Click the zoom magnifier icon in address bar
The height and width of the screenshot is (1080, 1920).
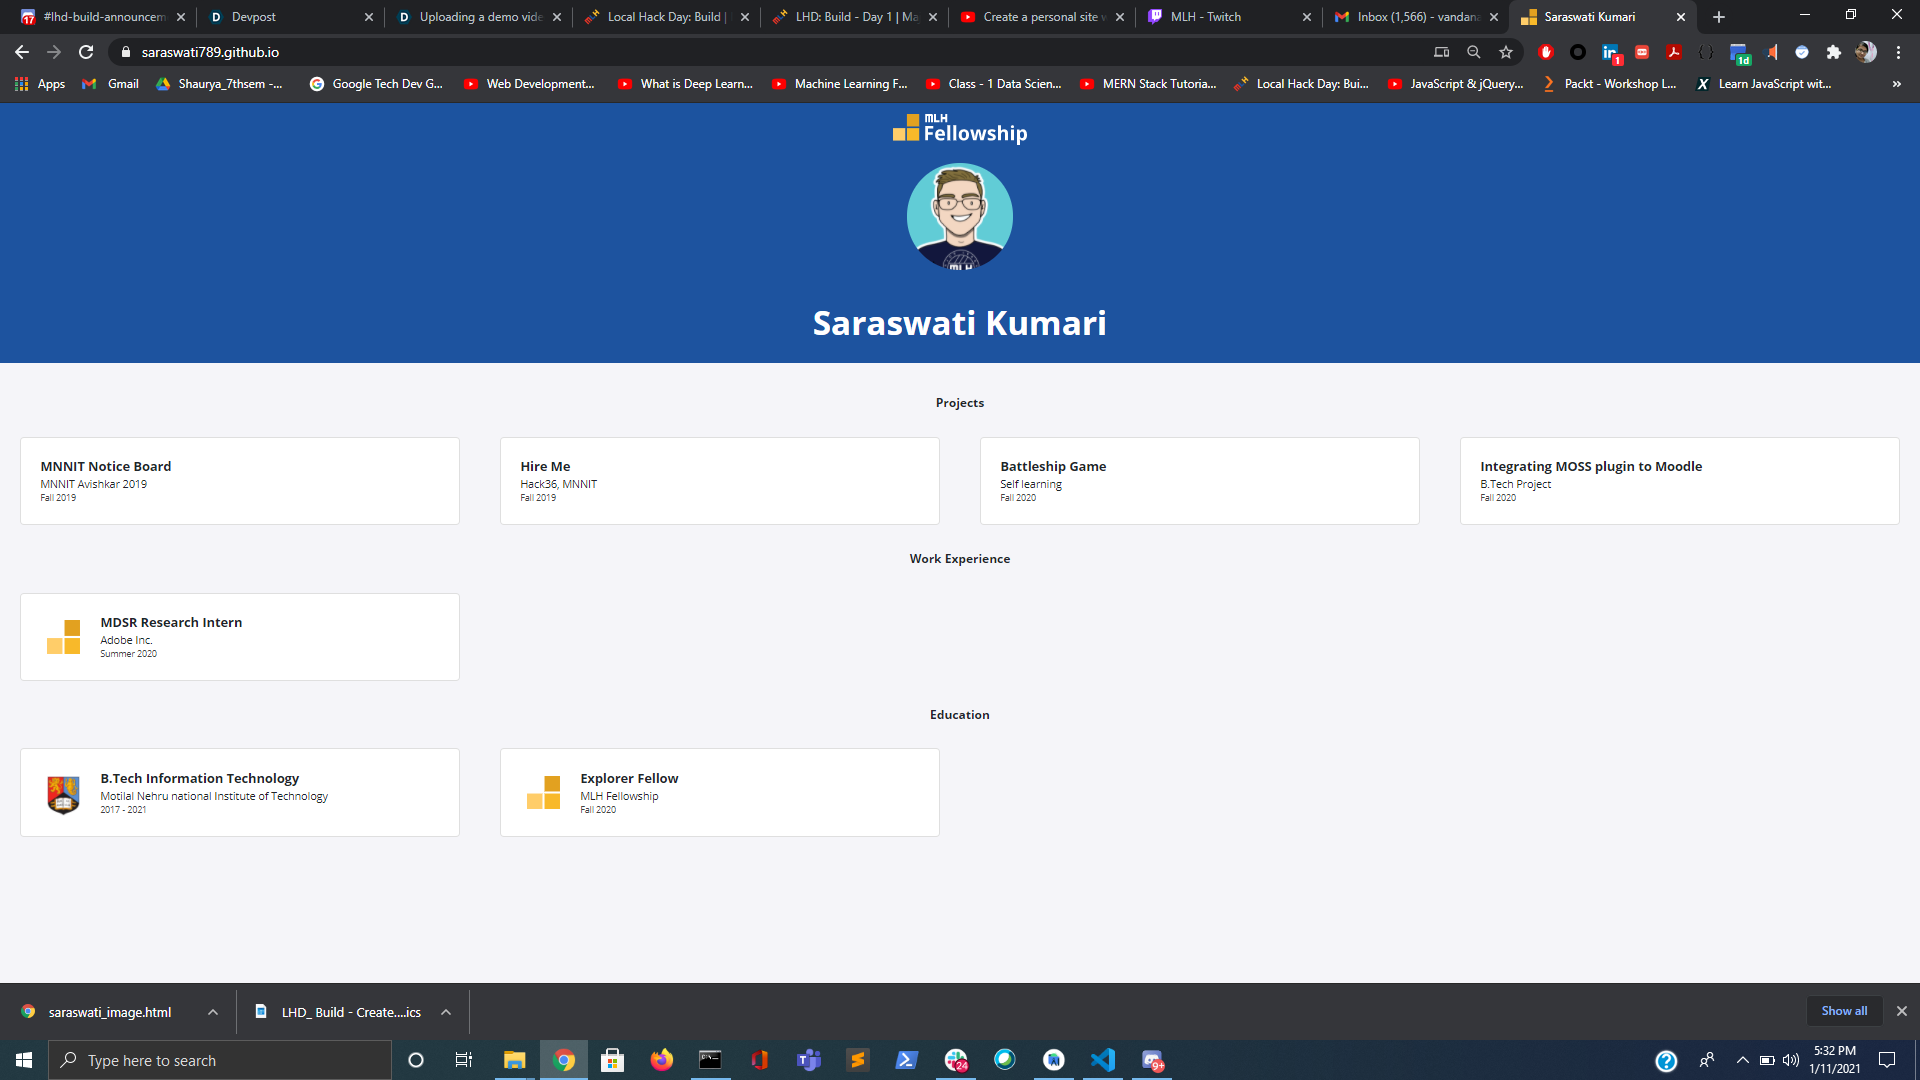pyautogui.click(x=1473, y=52)
